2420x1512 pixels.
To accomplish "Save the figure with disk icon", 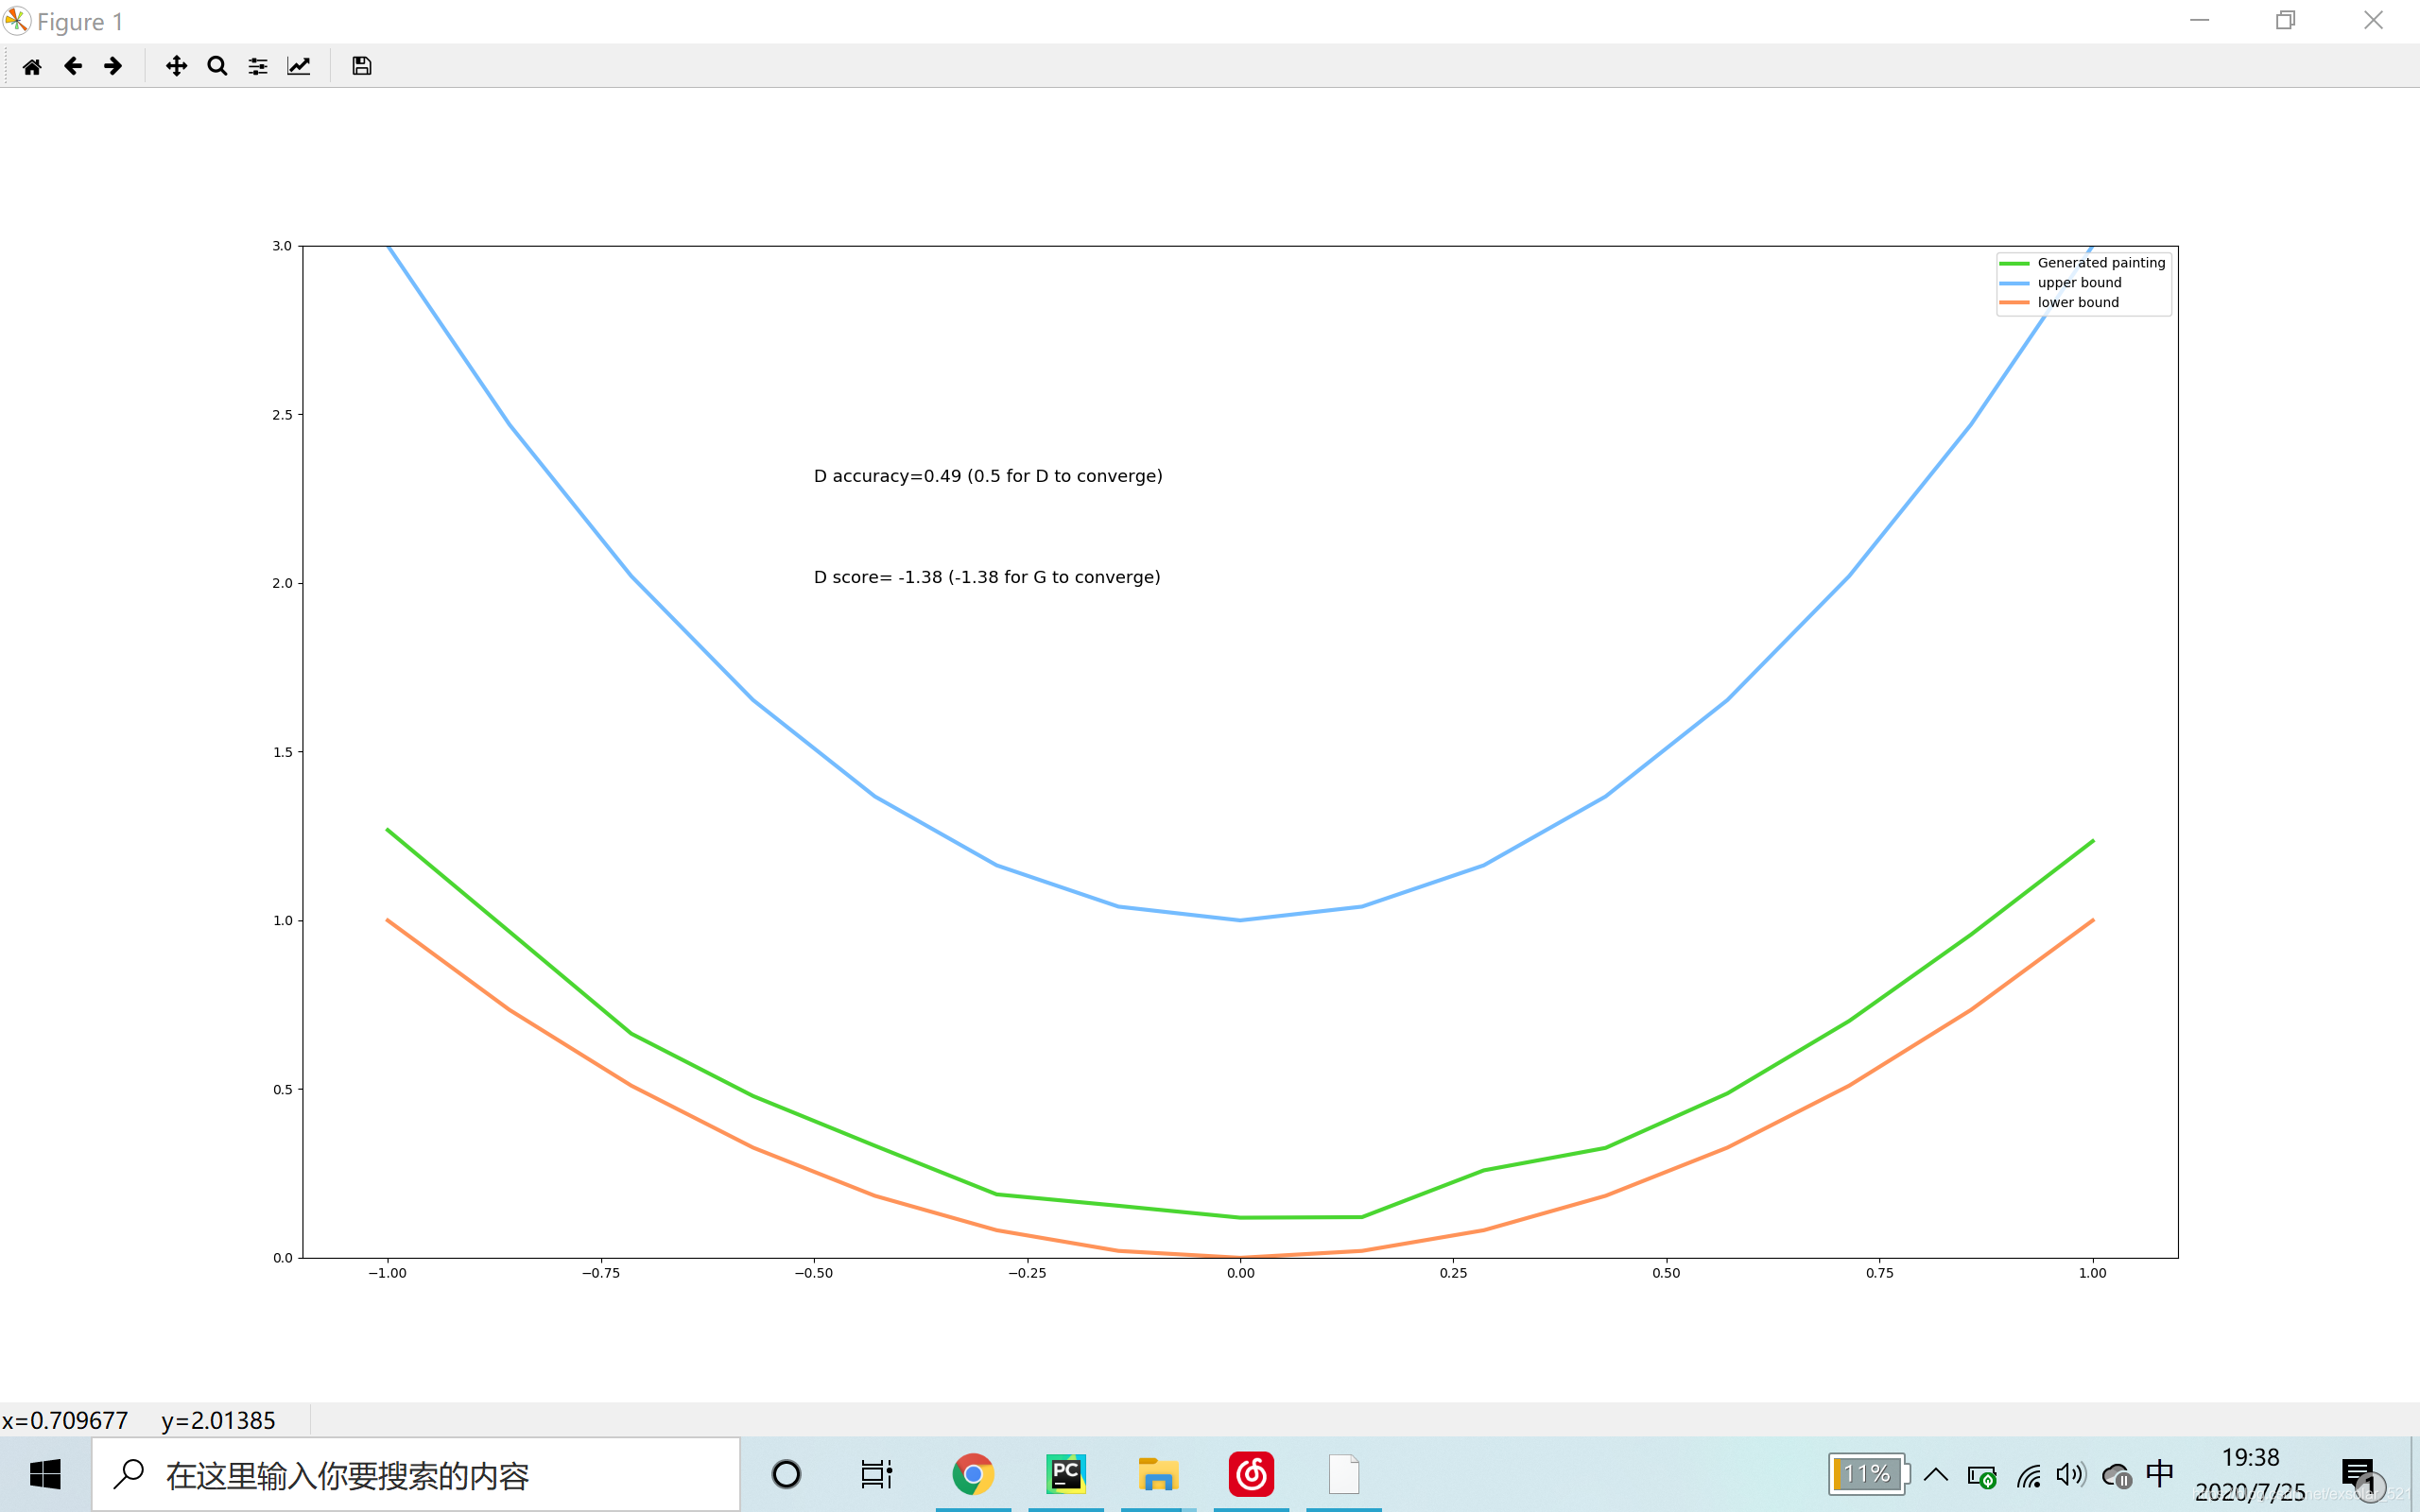I will [362, 66].
